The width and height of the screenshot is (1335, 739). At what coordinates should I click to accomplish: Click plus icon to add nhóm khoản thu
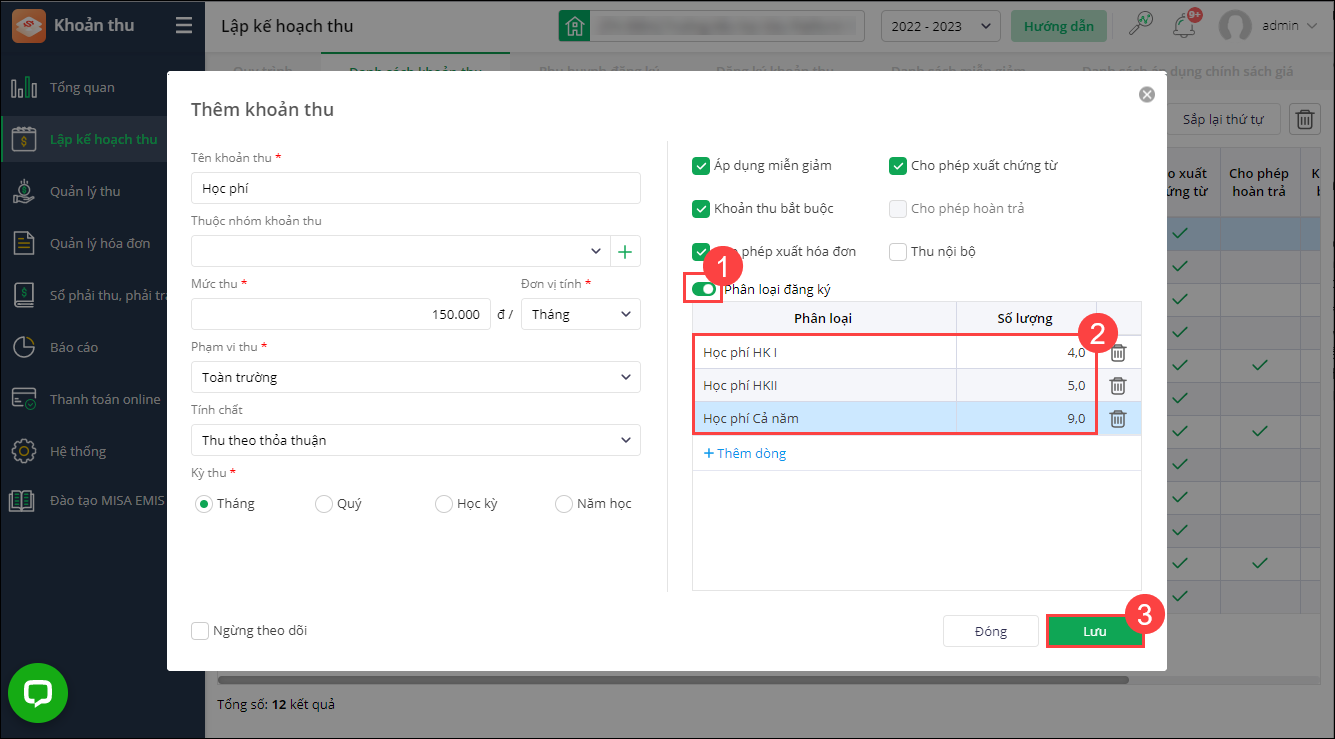tap(625, 252)
